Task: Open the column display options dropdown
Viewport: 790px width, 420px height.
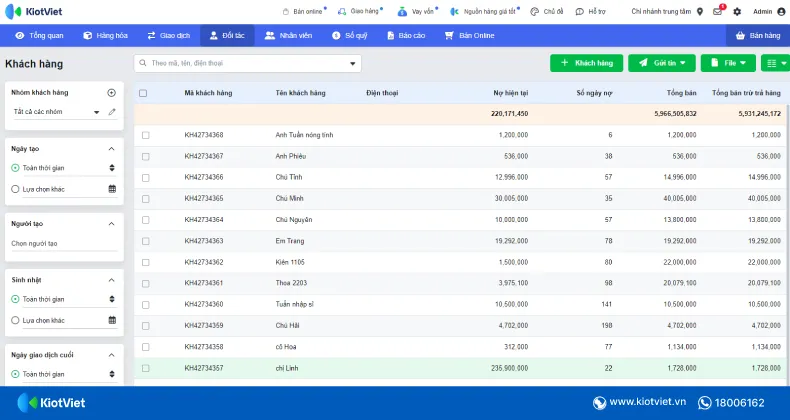Action: coord(774,63)
